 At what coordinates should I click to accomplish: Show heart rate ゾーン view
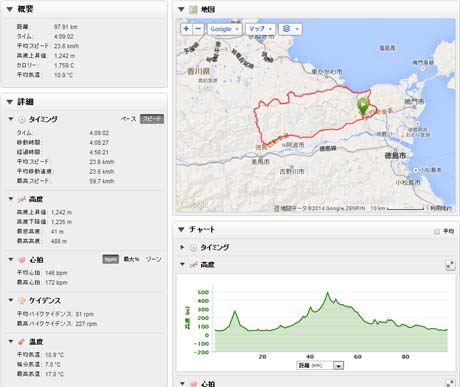pyautogui.click(x=153, y=259)
